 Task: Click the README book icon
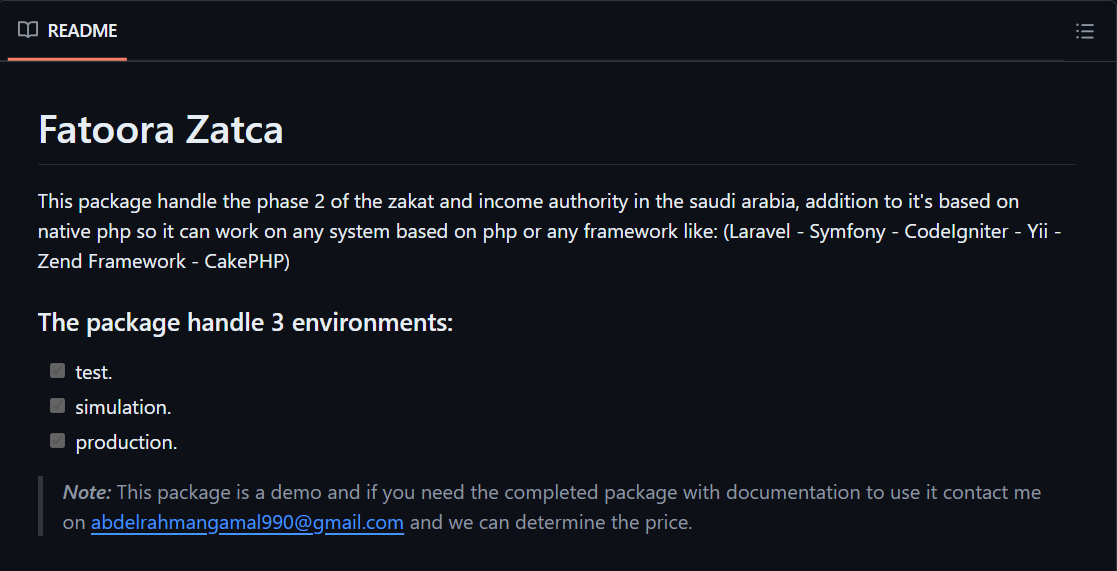tap(28, 30)
